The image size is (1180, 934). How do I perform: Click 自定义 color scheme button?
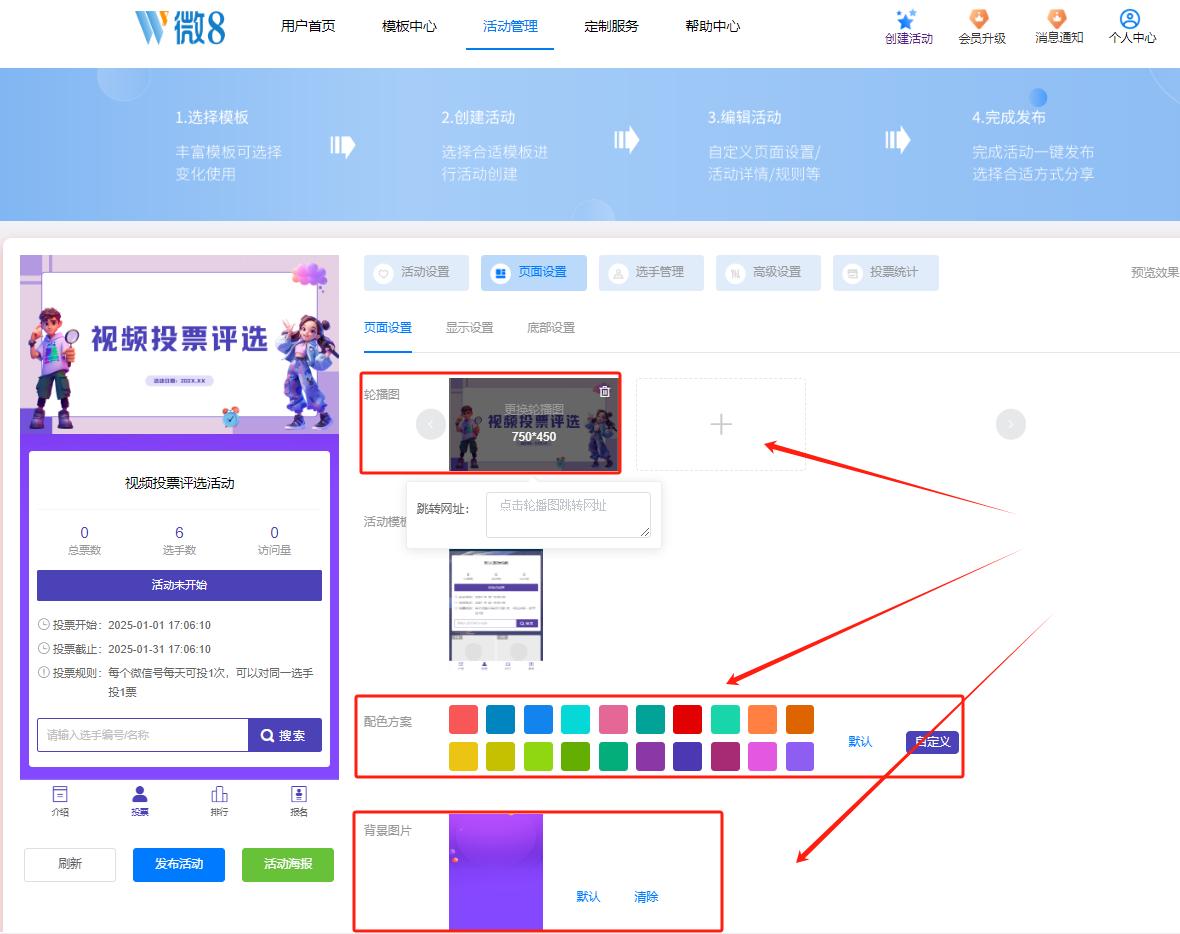pyautogui.click(x=932, y=741)
